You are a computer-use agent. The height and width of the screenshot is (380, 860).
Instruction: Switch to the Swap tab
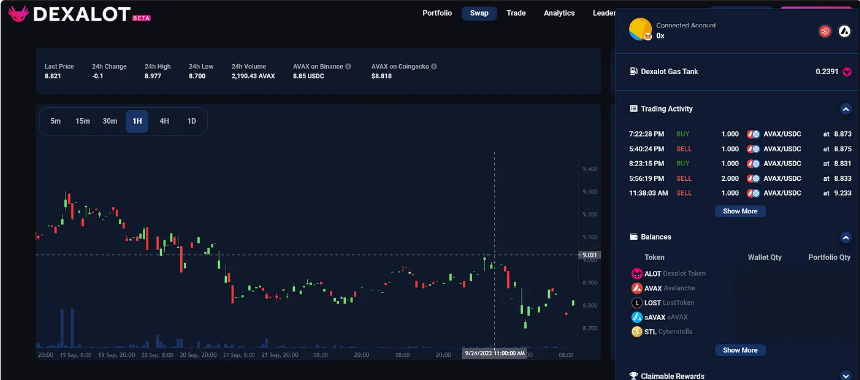tap(479, 13)
